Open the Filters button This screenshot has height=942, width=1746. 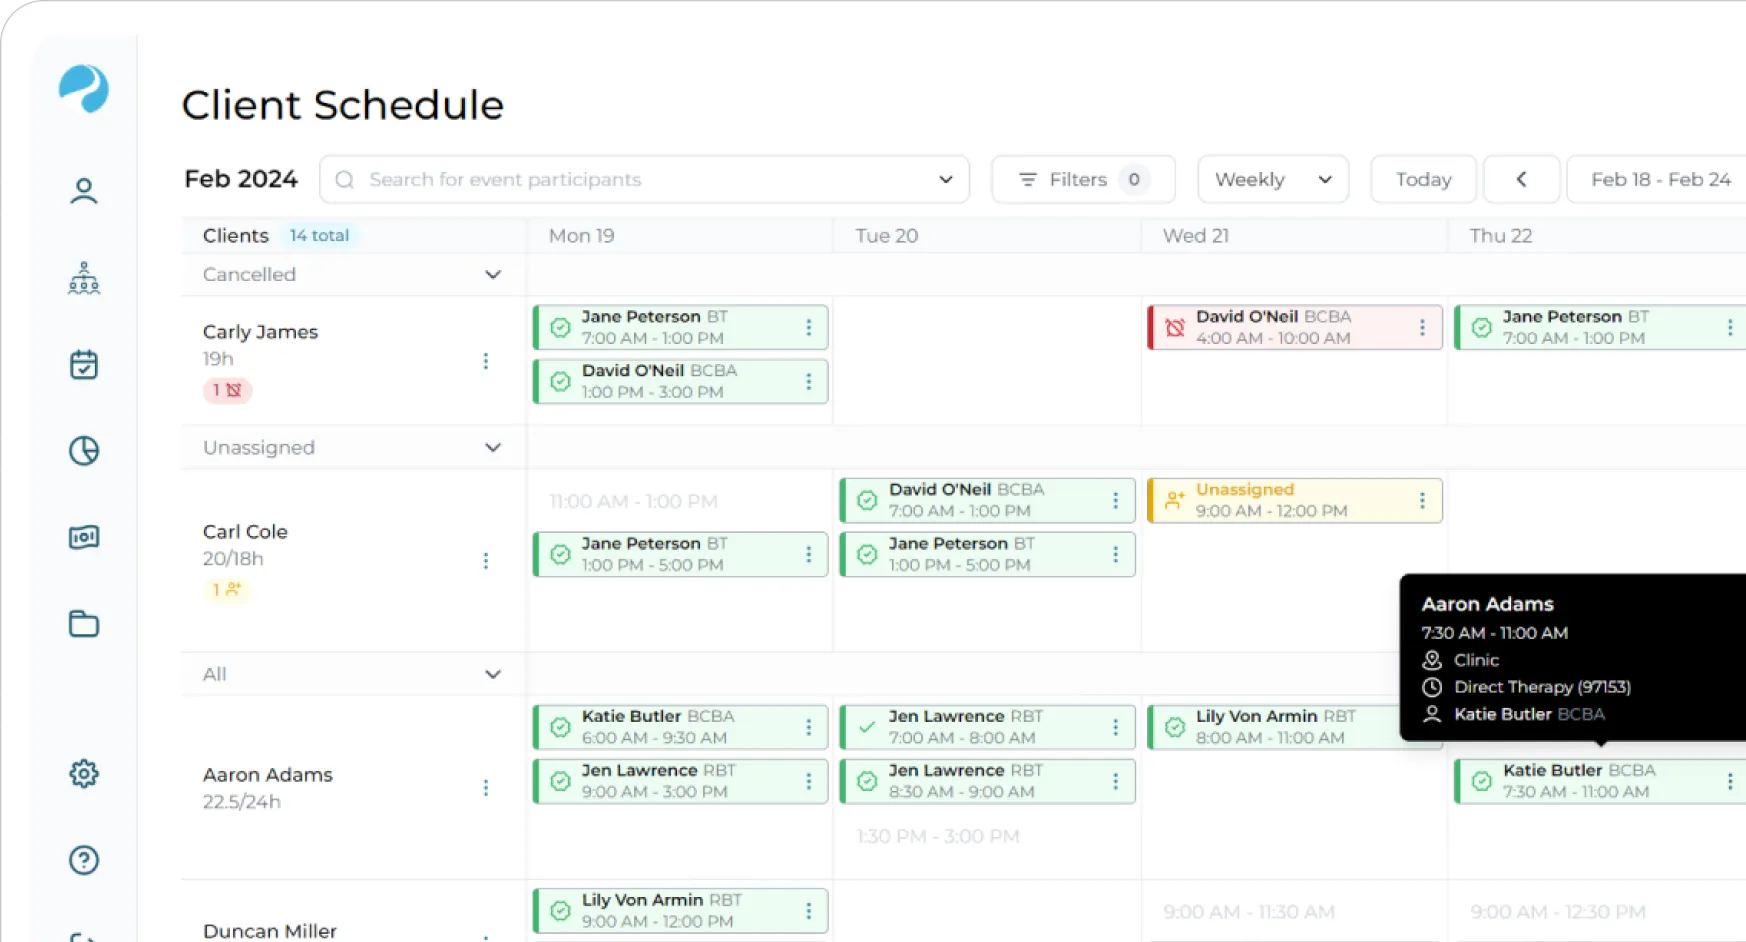[x=1083, y=179]
